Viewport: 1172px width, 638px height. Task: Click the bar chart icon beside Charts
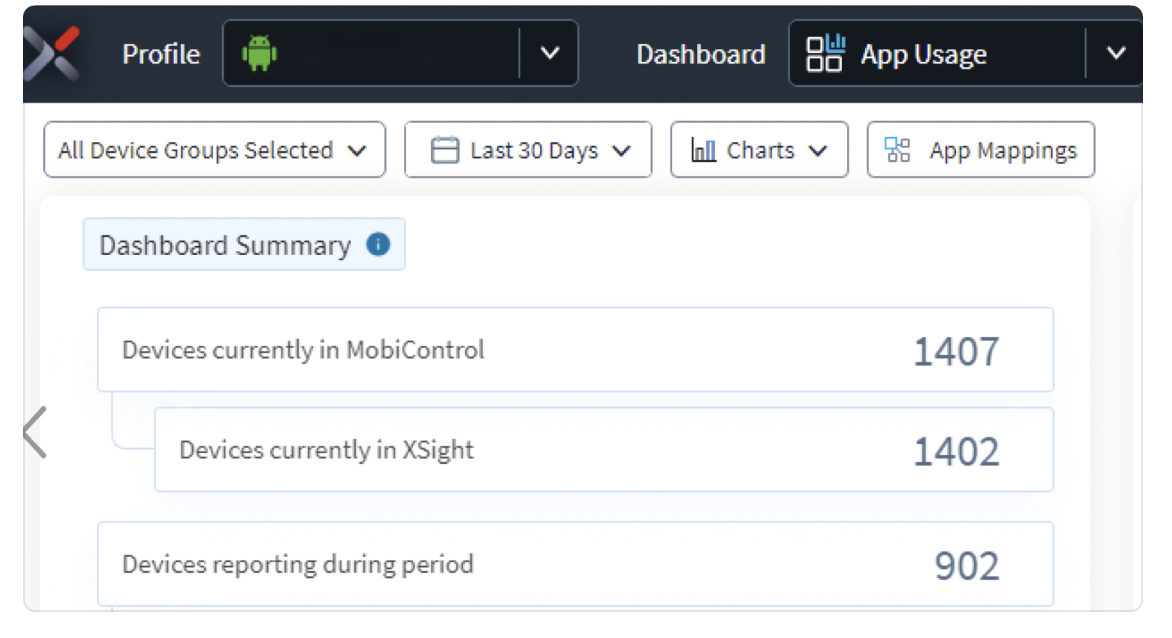click(704, 151)
